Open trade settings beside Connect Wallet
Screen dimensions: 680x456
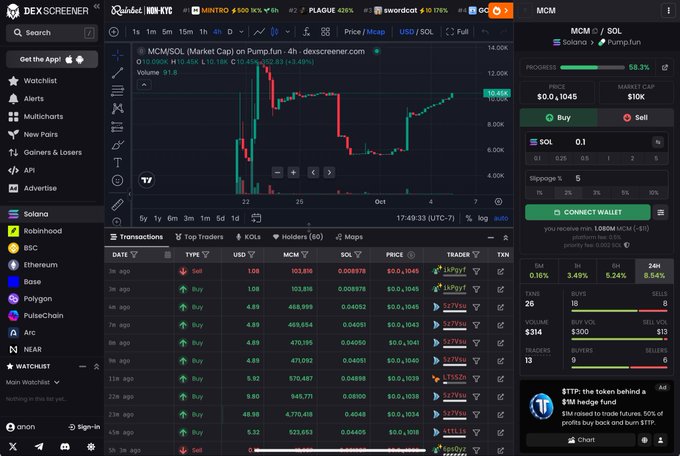(x=660, y=212)
